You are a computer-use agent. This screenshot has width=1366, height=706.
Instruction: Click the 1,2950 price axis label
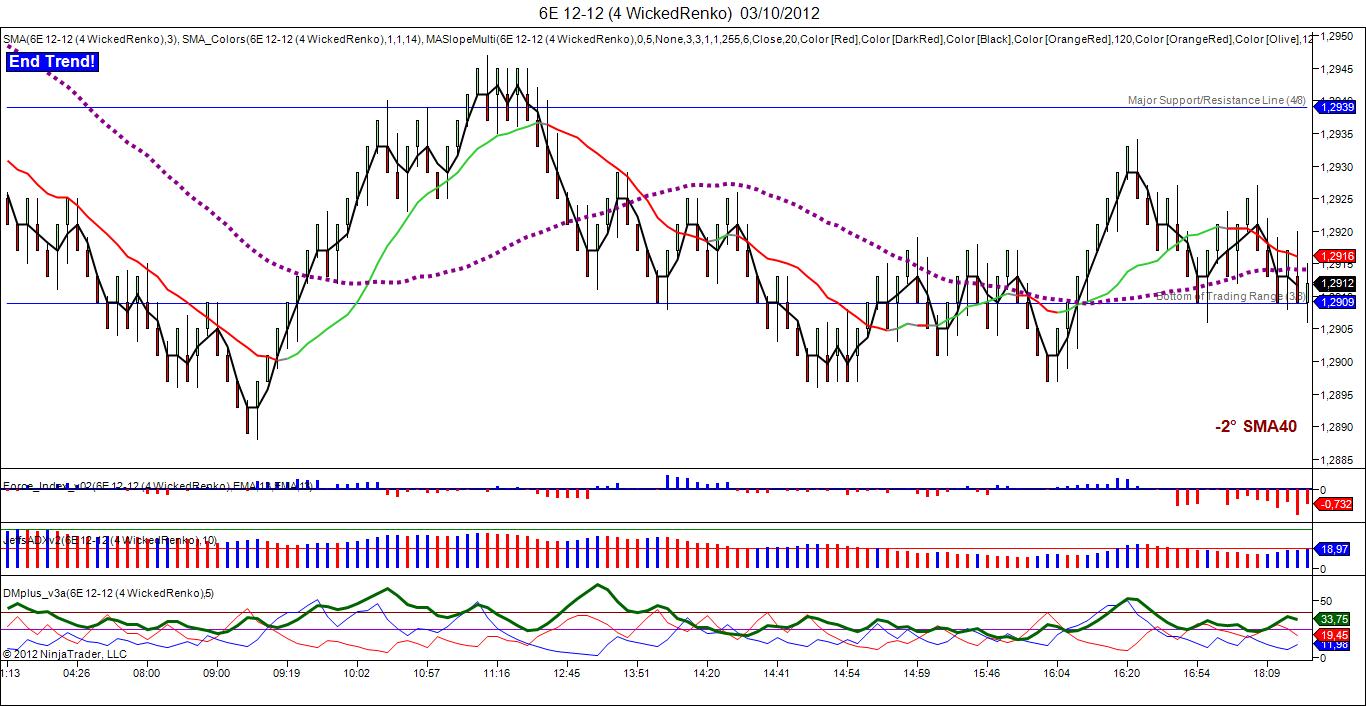(1337, 36)
